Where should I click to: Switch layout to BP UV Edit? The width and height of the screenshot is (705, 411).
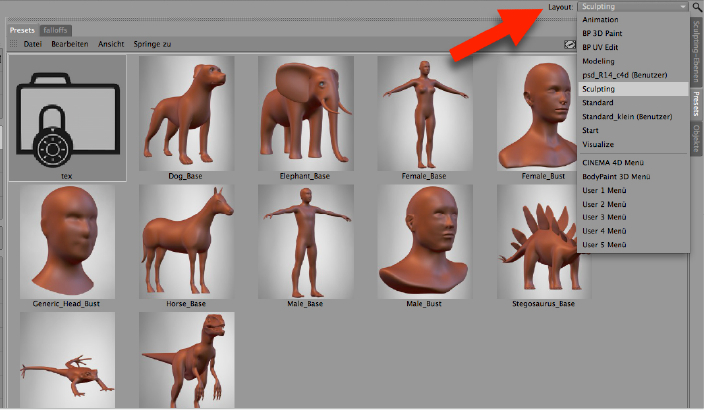602,47
